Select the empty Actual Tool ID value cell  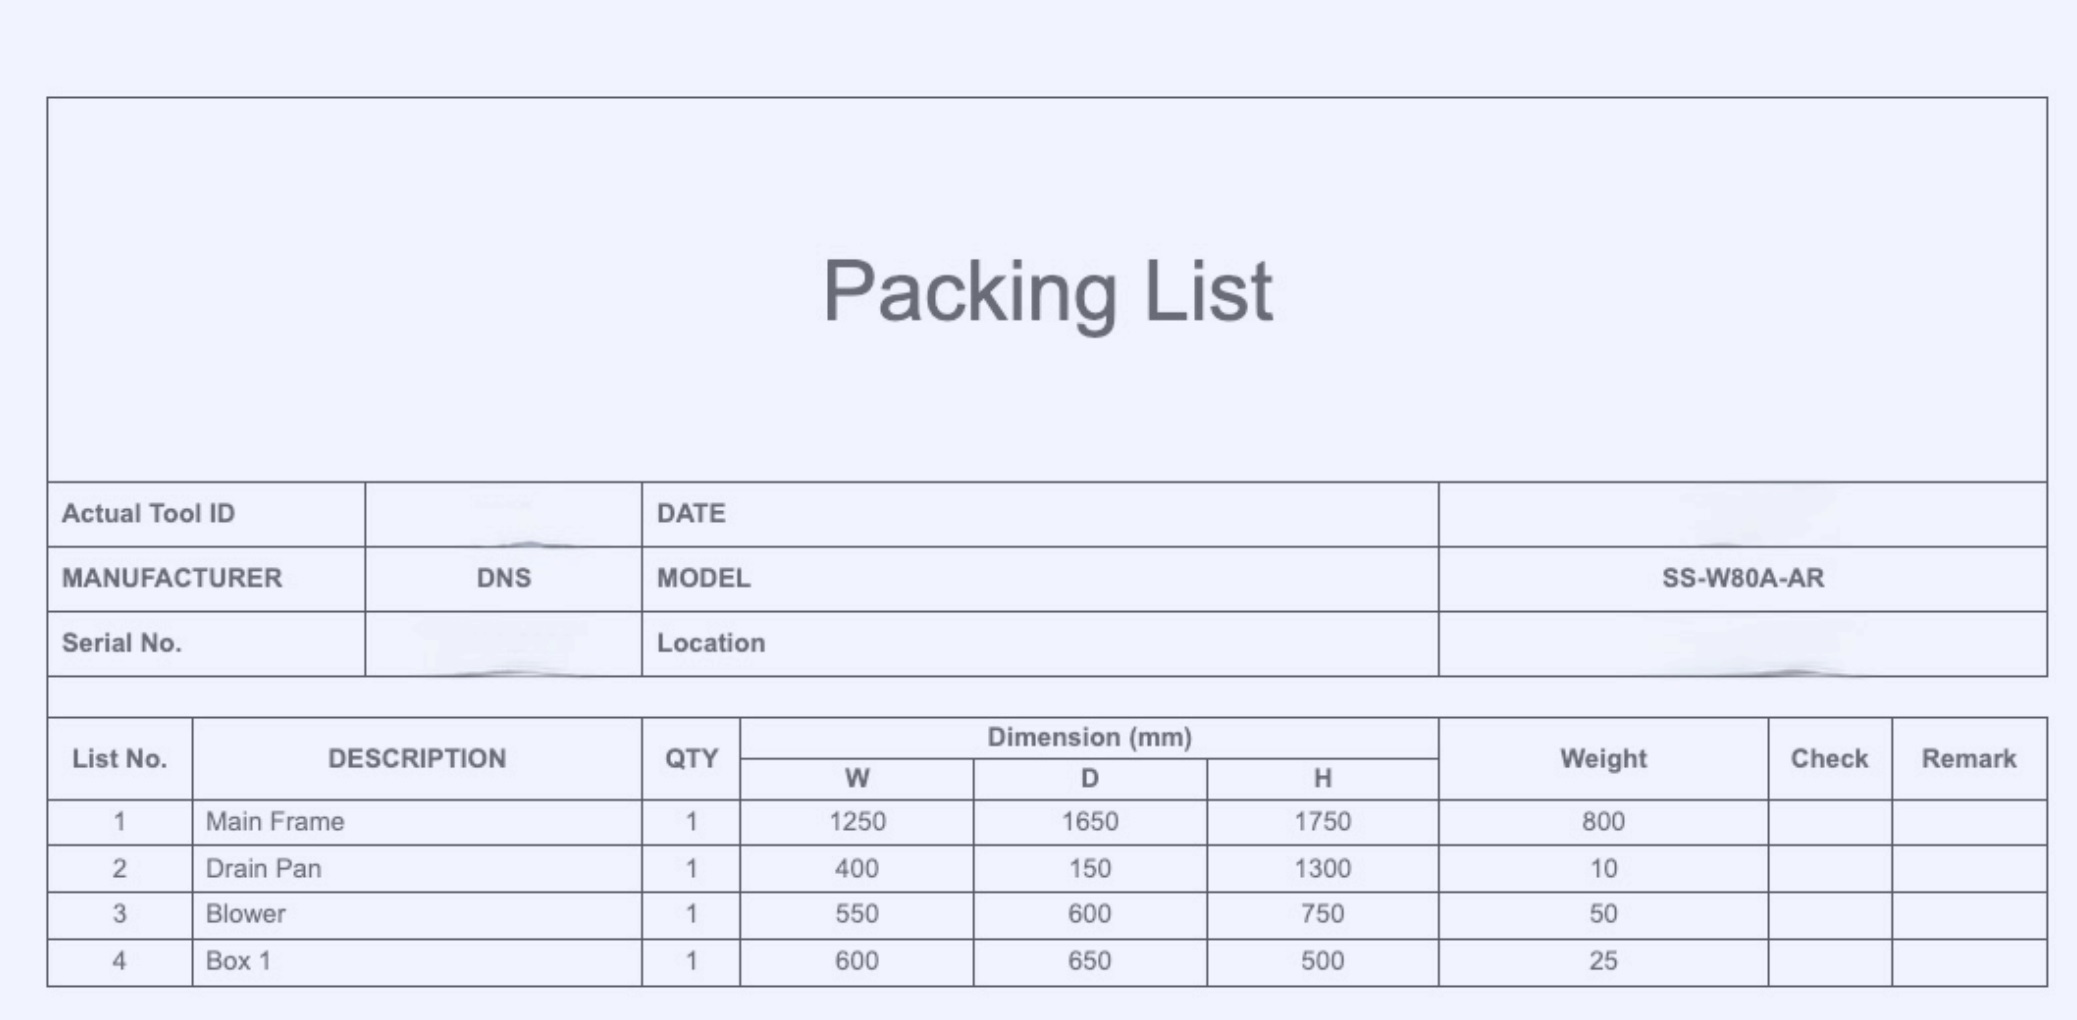point(503,514)
